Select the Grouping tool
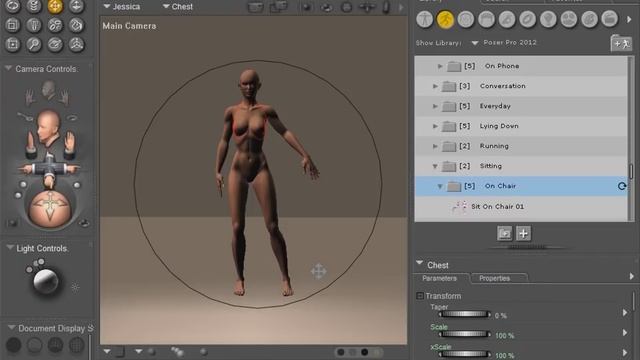Screen dimensions: 640x360 [12, 44]
